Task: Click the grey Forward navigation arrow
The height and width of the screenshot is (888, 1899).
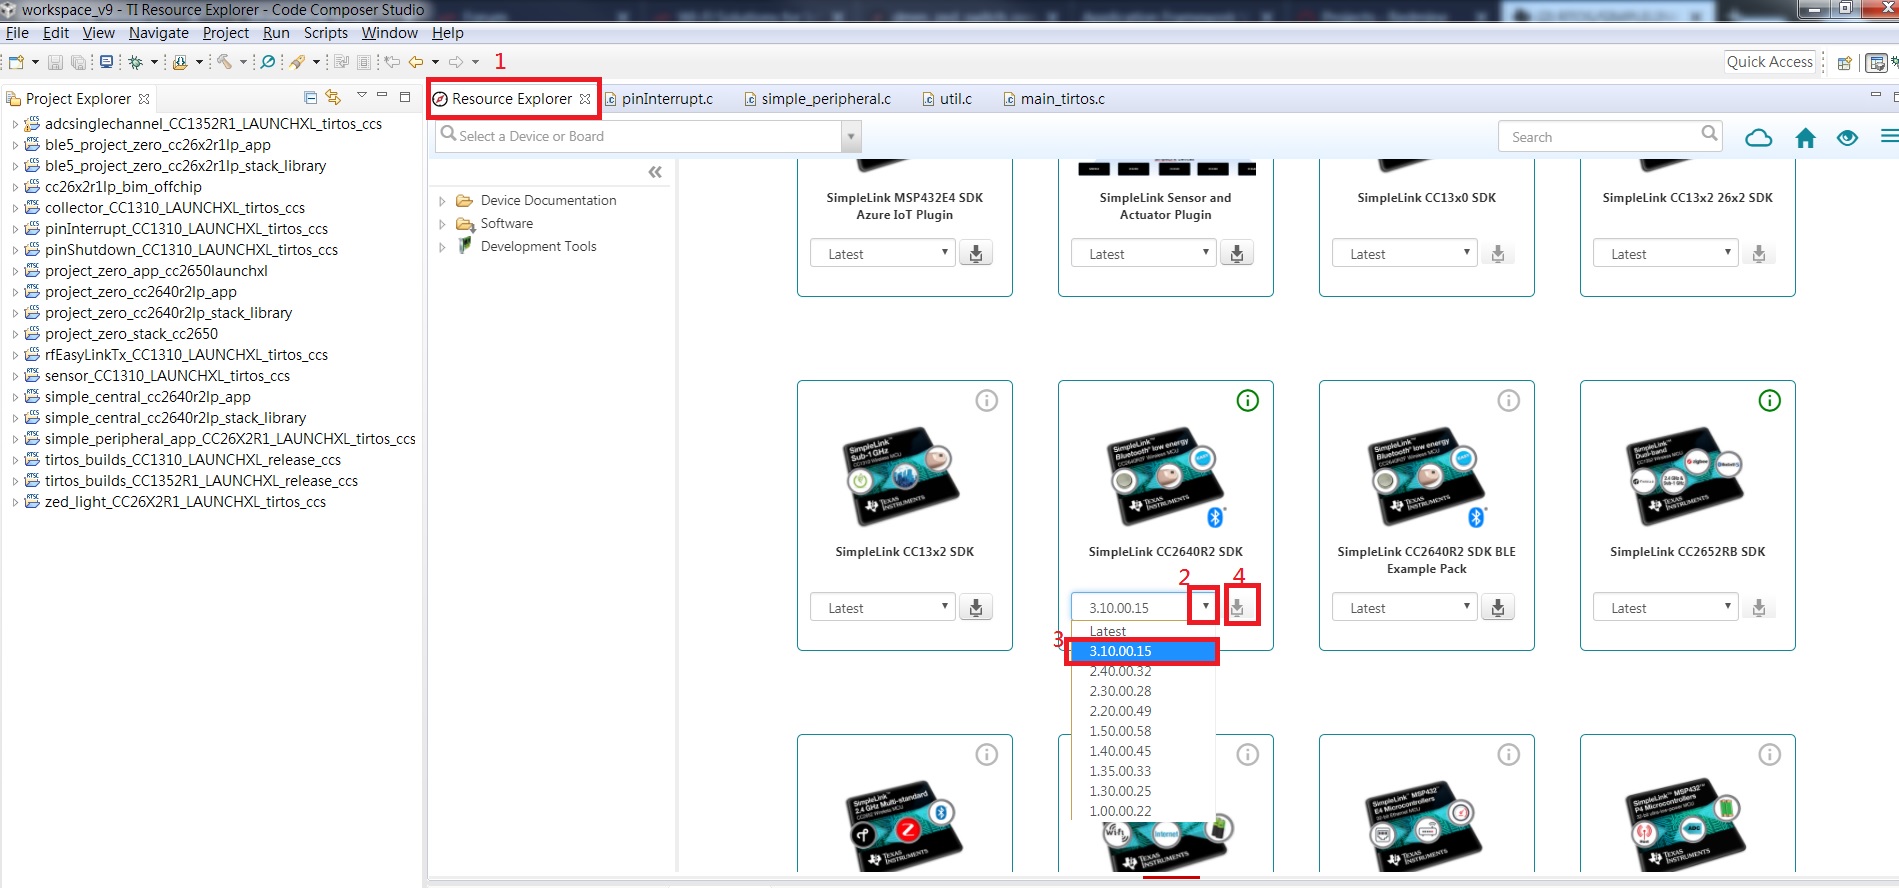Action: point(456,62)
